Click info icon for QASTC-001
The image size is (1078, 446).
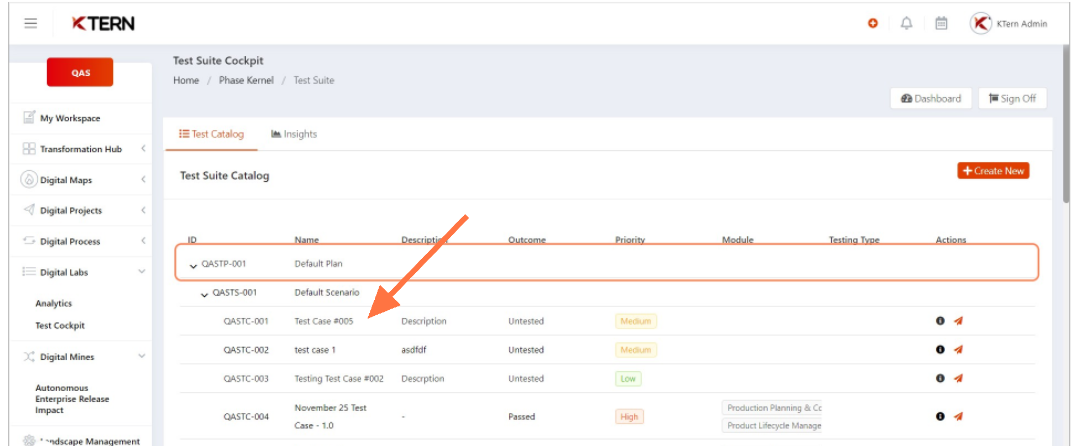940,321
